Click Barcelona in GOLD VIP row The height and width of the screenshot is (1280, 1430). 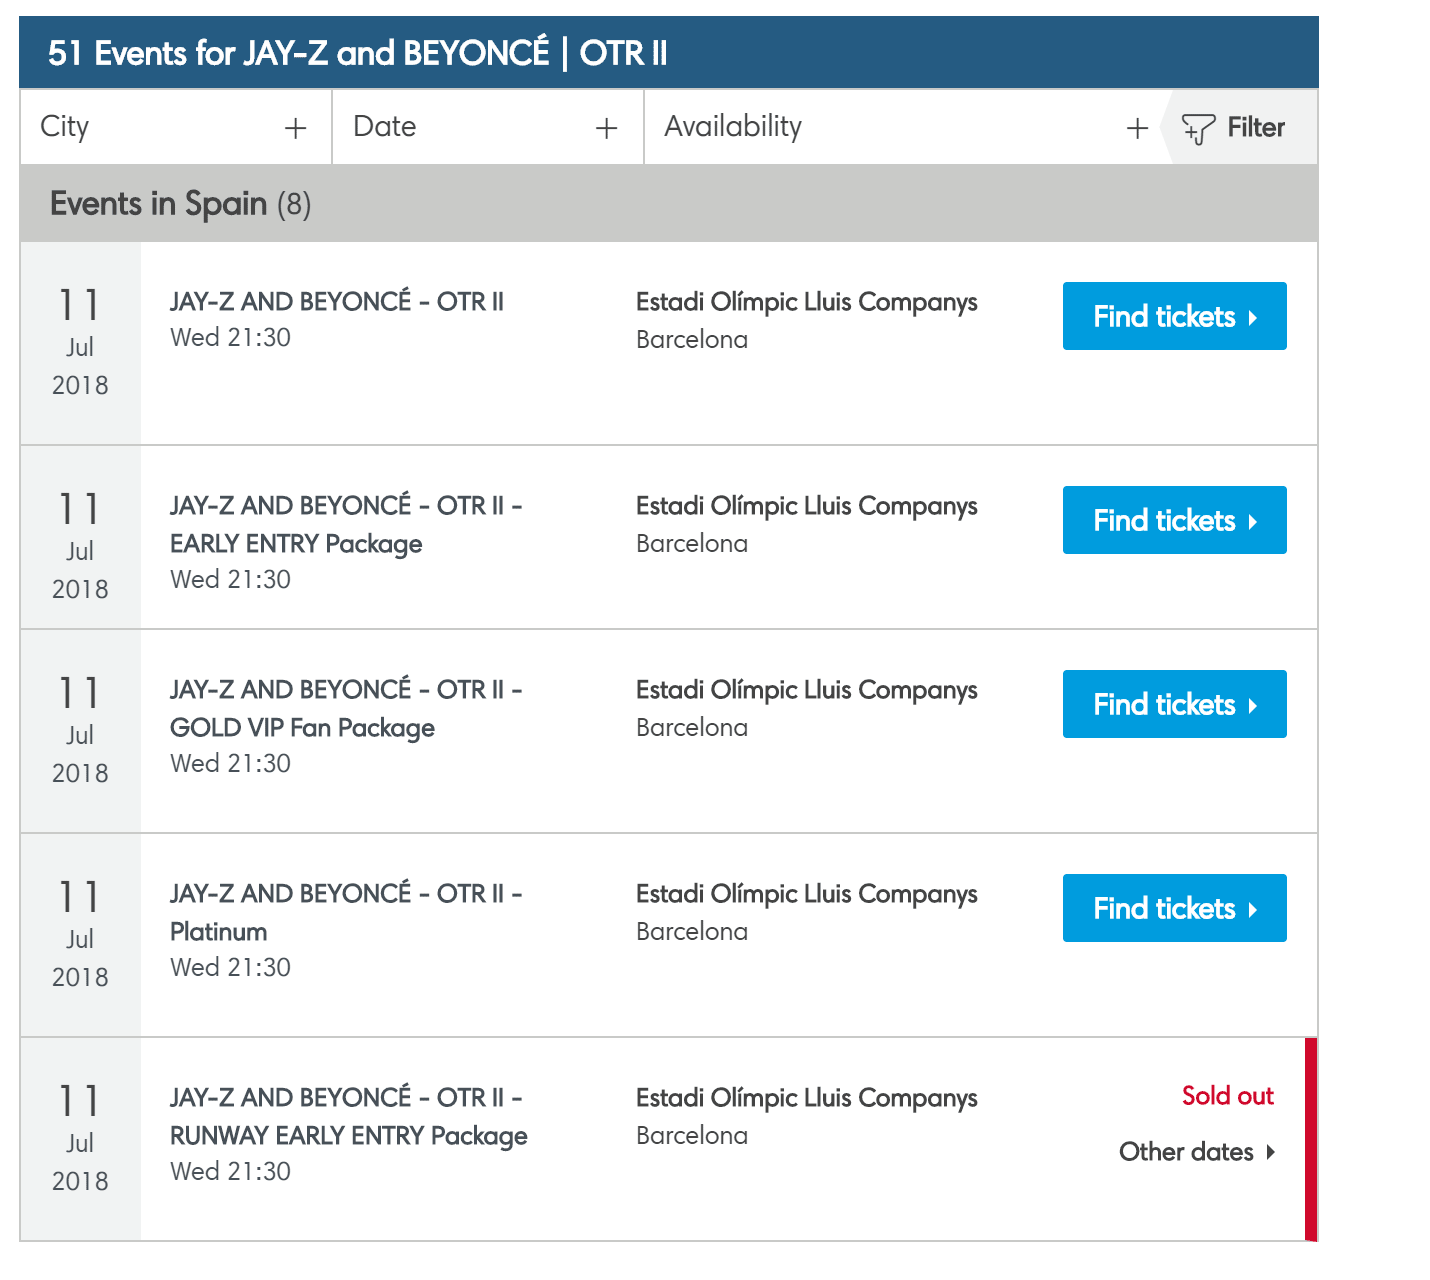click(692, 727)
